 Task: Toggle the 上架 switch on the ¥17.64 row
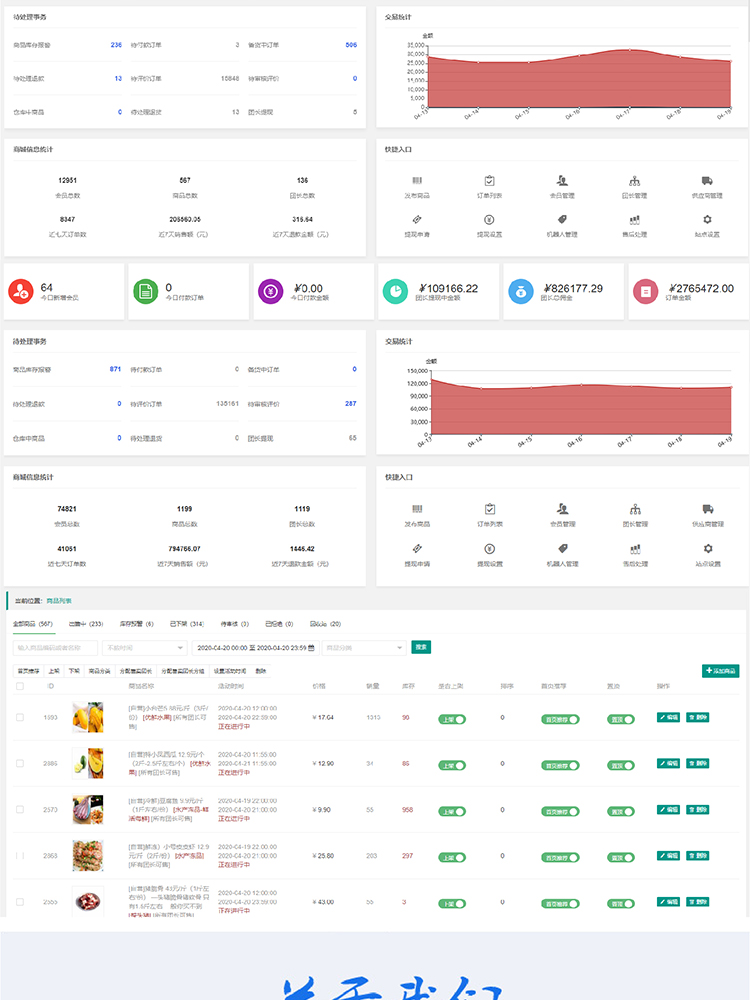click(x=452, y=719)
